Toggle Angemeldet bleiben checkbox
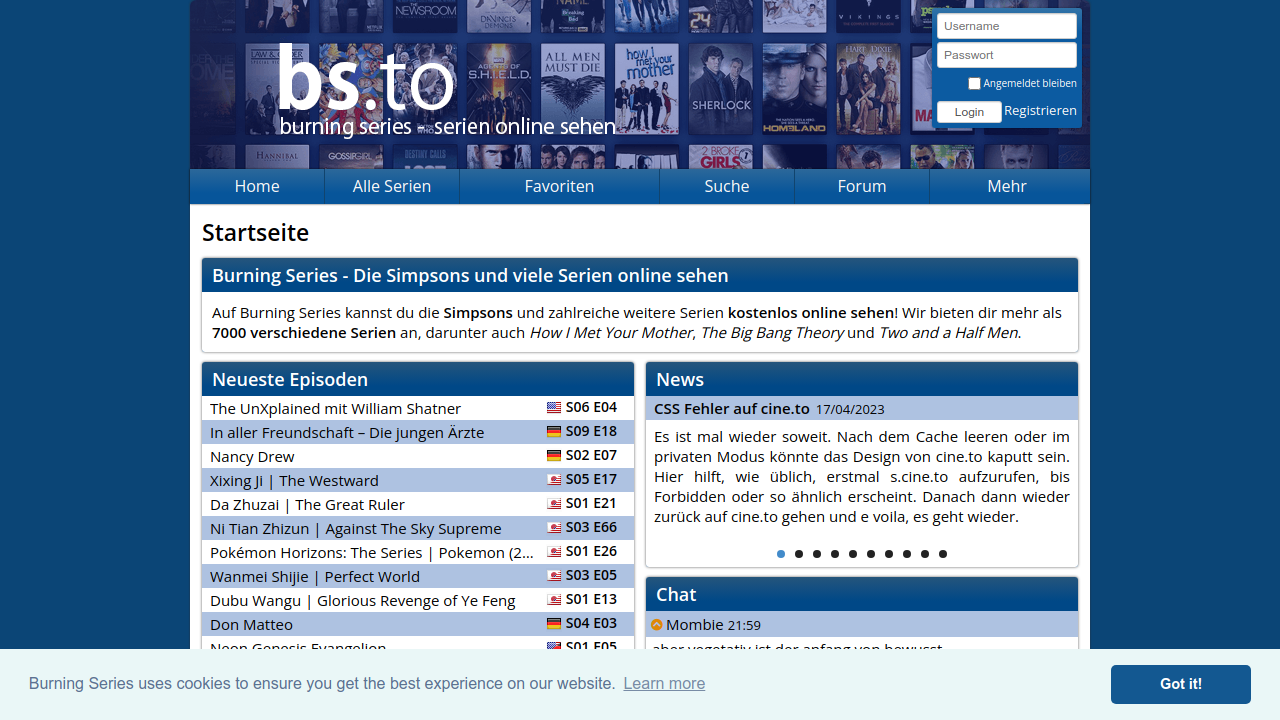1280x720 pixels. click(974, 83)
